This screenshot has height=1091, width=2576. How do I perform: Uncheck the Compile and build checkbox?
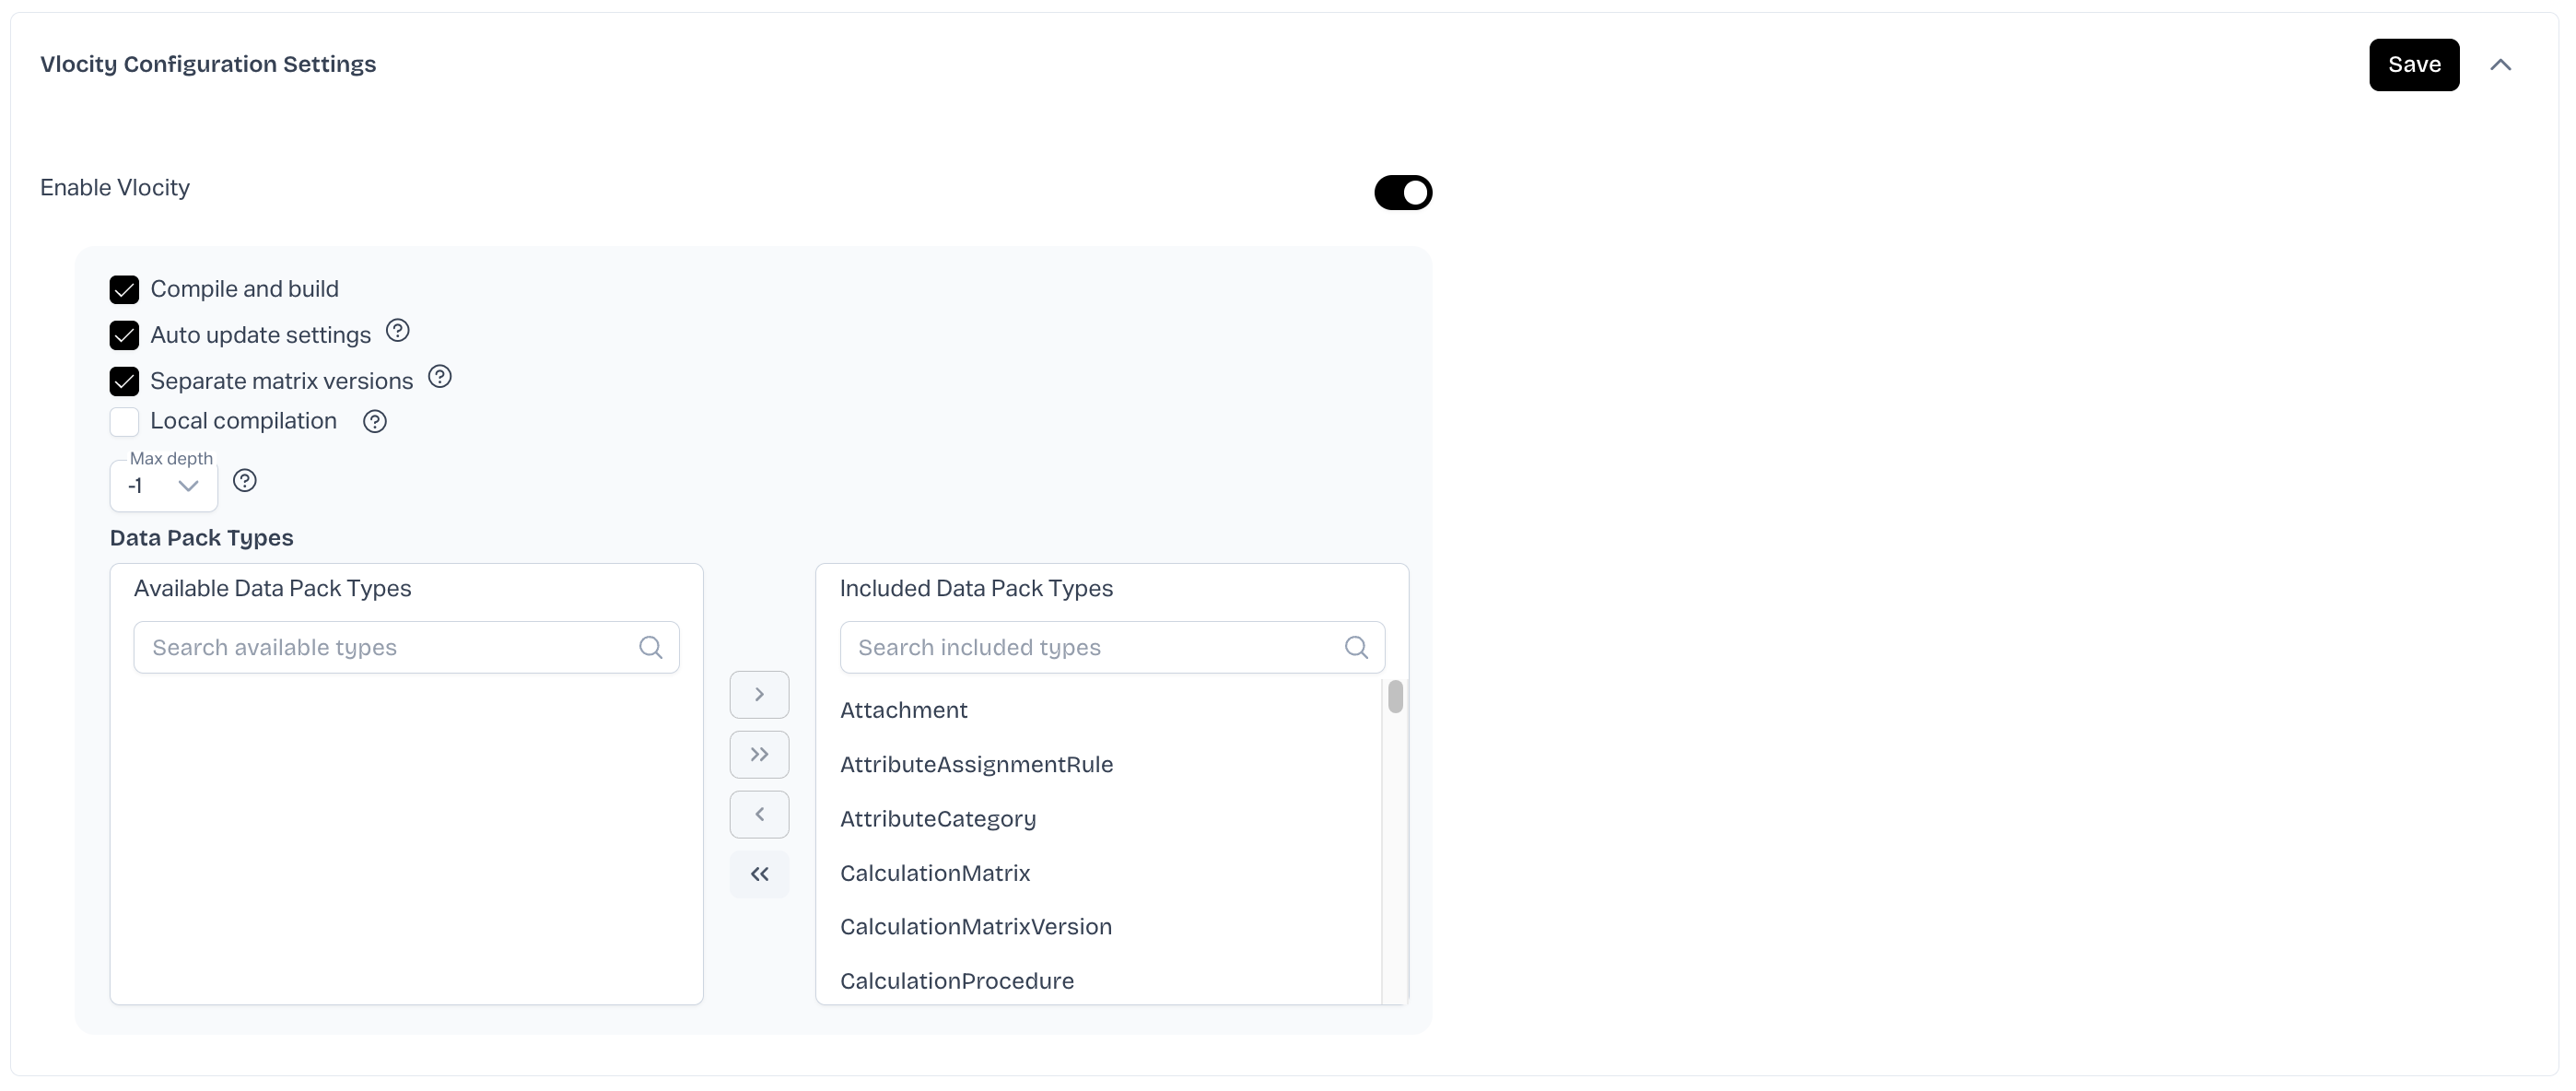pos(125,290)
